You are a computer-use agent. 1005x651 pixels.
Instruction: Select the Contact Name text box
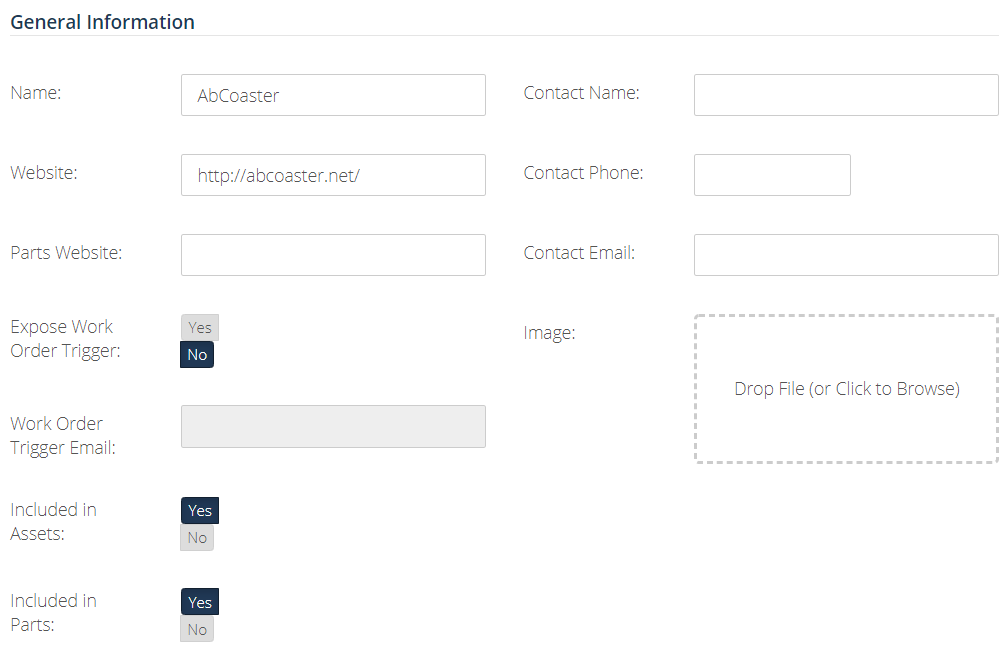click(846, 95)
